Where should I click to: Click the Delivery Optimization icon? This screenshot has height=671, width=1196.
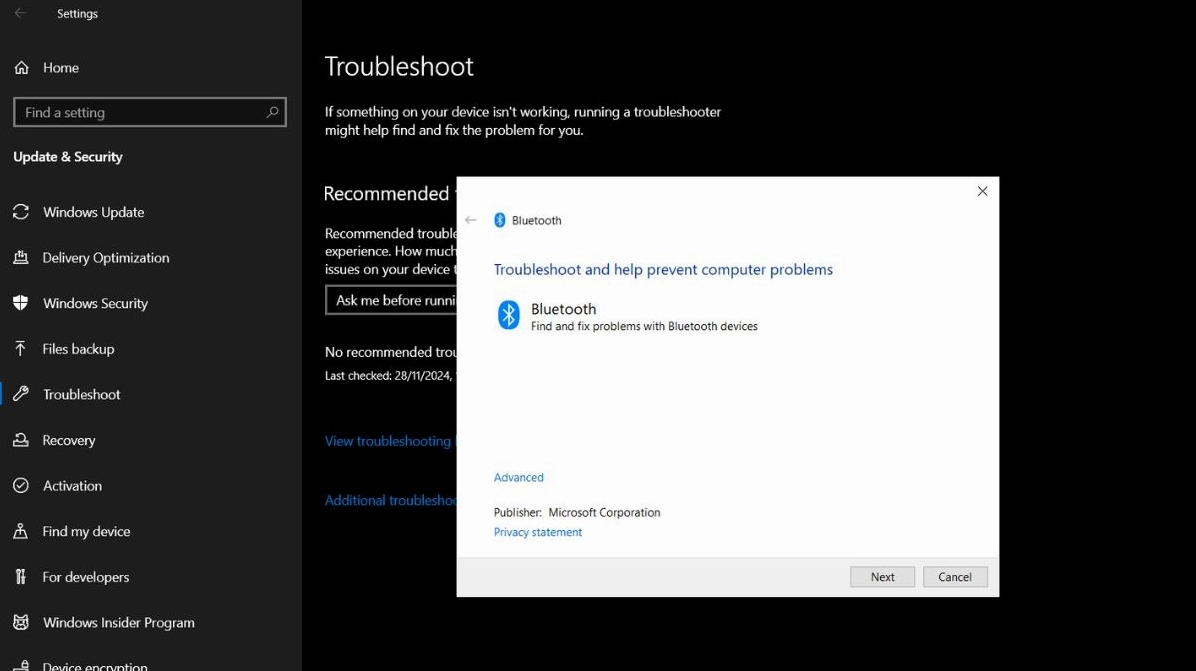(22, 257)
